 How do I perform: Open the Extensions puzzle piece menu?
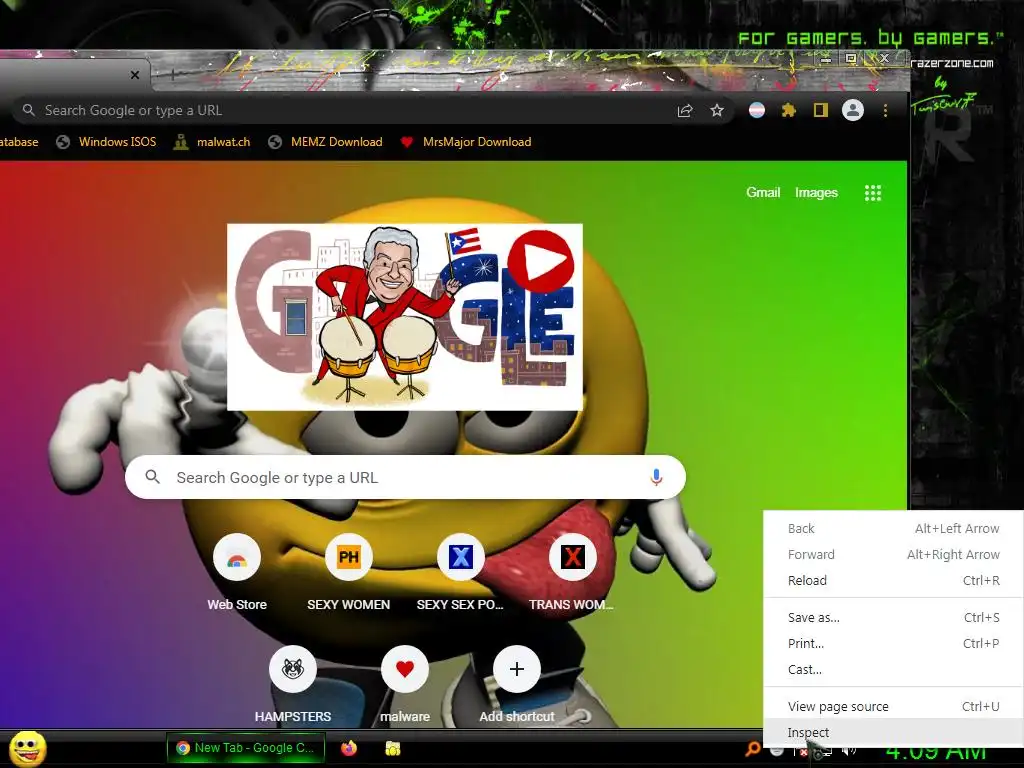tap(789, 110)
